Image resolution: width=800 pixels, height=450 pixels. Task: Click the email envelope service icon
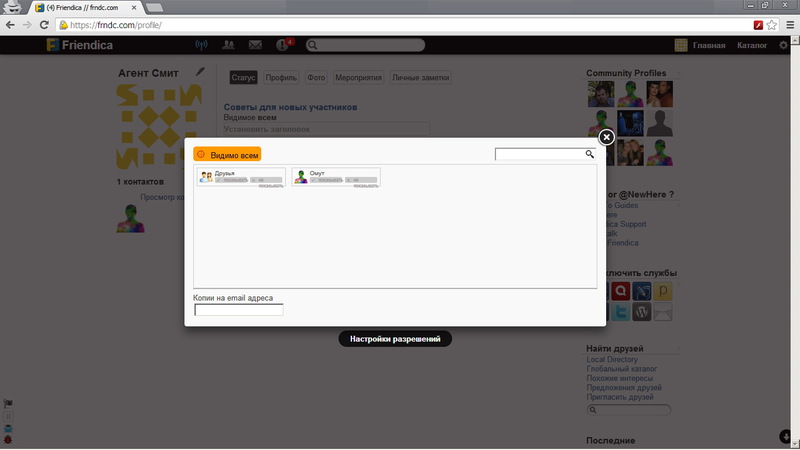coord(663,312)
